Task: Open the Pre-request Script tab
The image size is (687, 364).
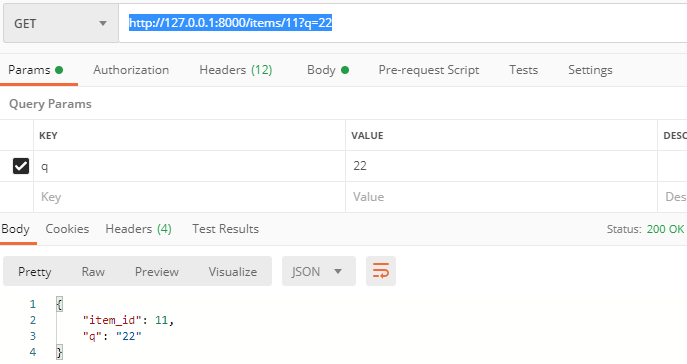Action: [428, 70]
